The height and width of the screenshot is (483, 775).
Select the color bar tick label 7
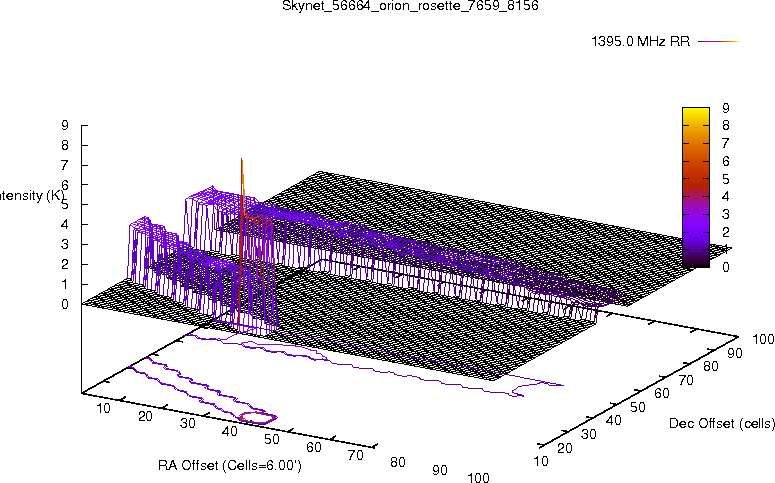point(726,143)
